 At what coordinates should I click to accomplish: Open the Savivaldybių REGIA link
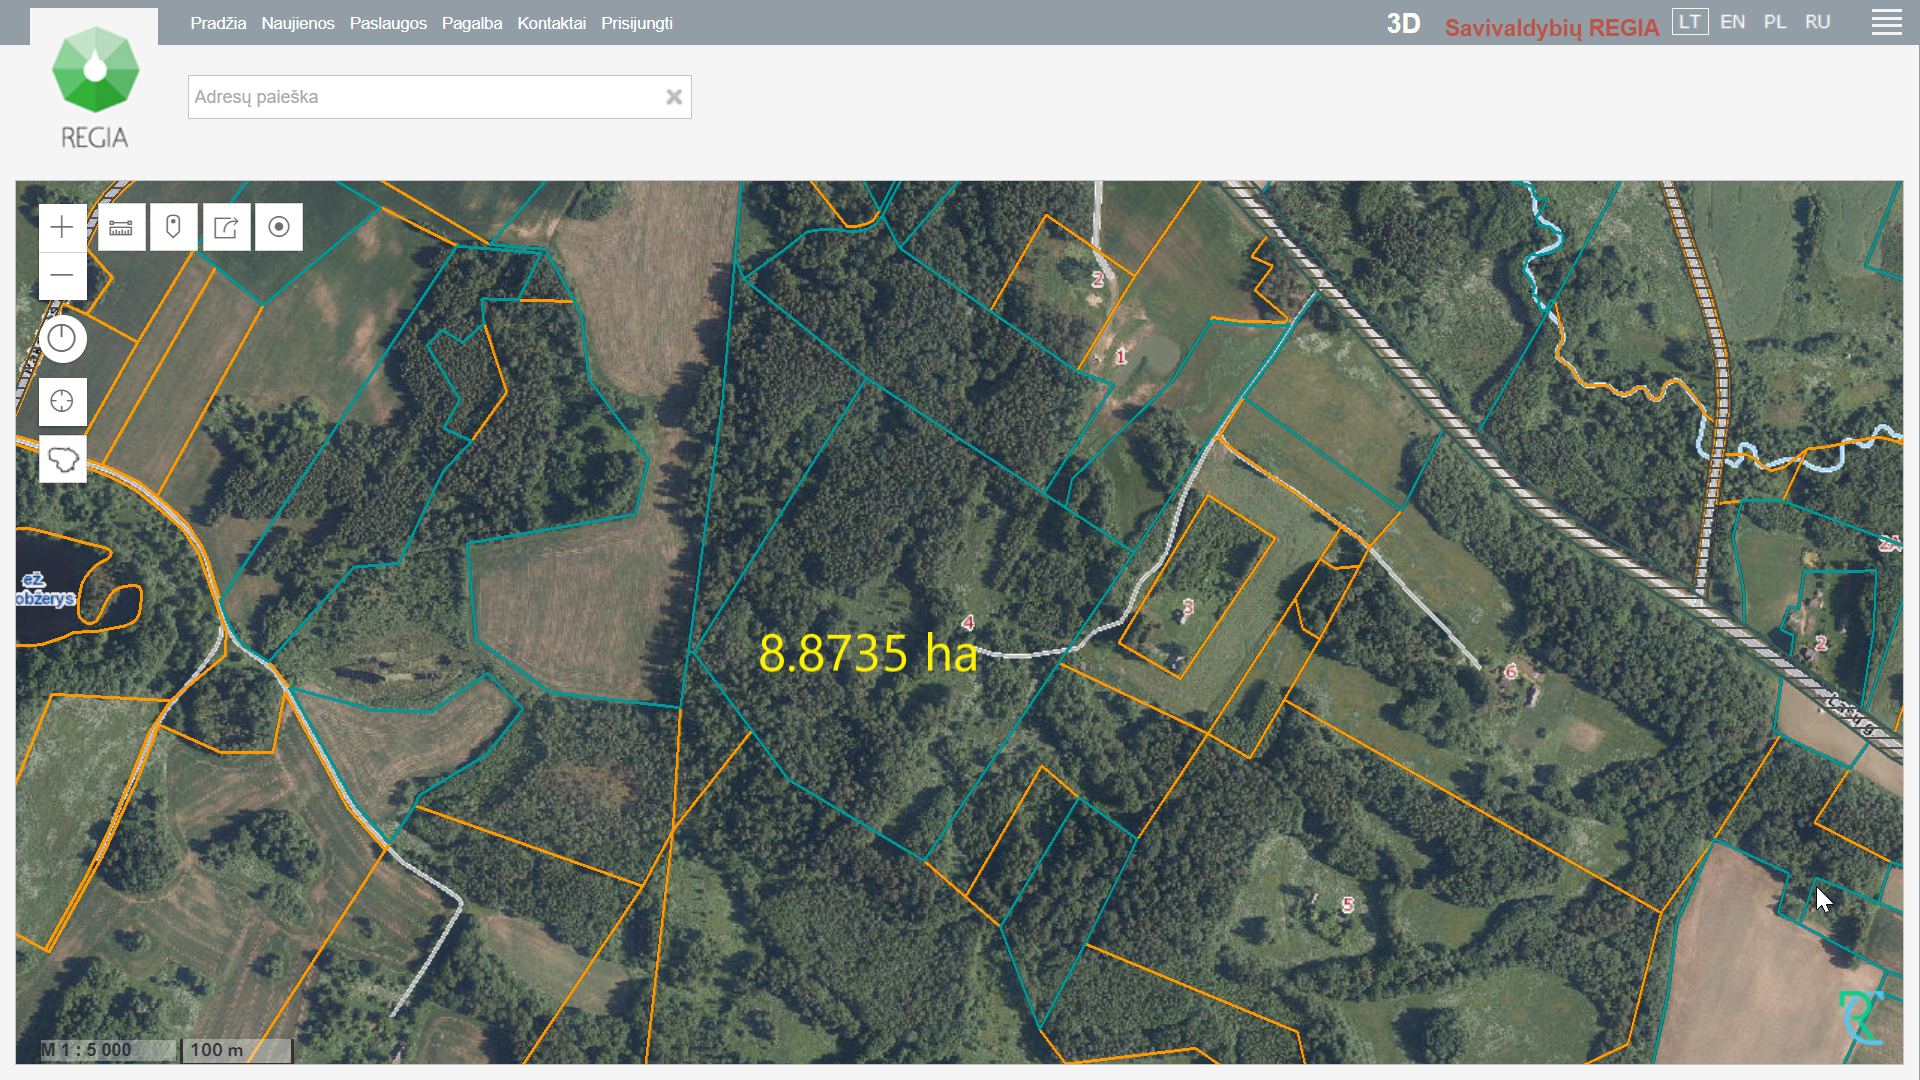(1551, 28)
